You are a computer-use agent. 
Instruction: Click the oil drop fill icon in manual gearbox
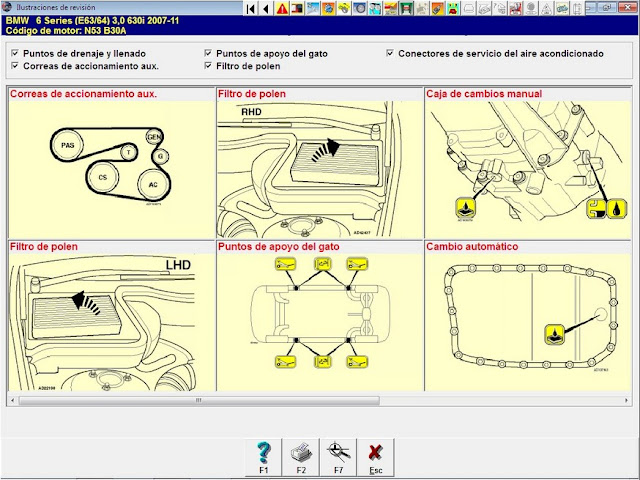coord(617,208)
